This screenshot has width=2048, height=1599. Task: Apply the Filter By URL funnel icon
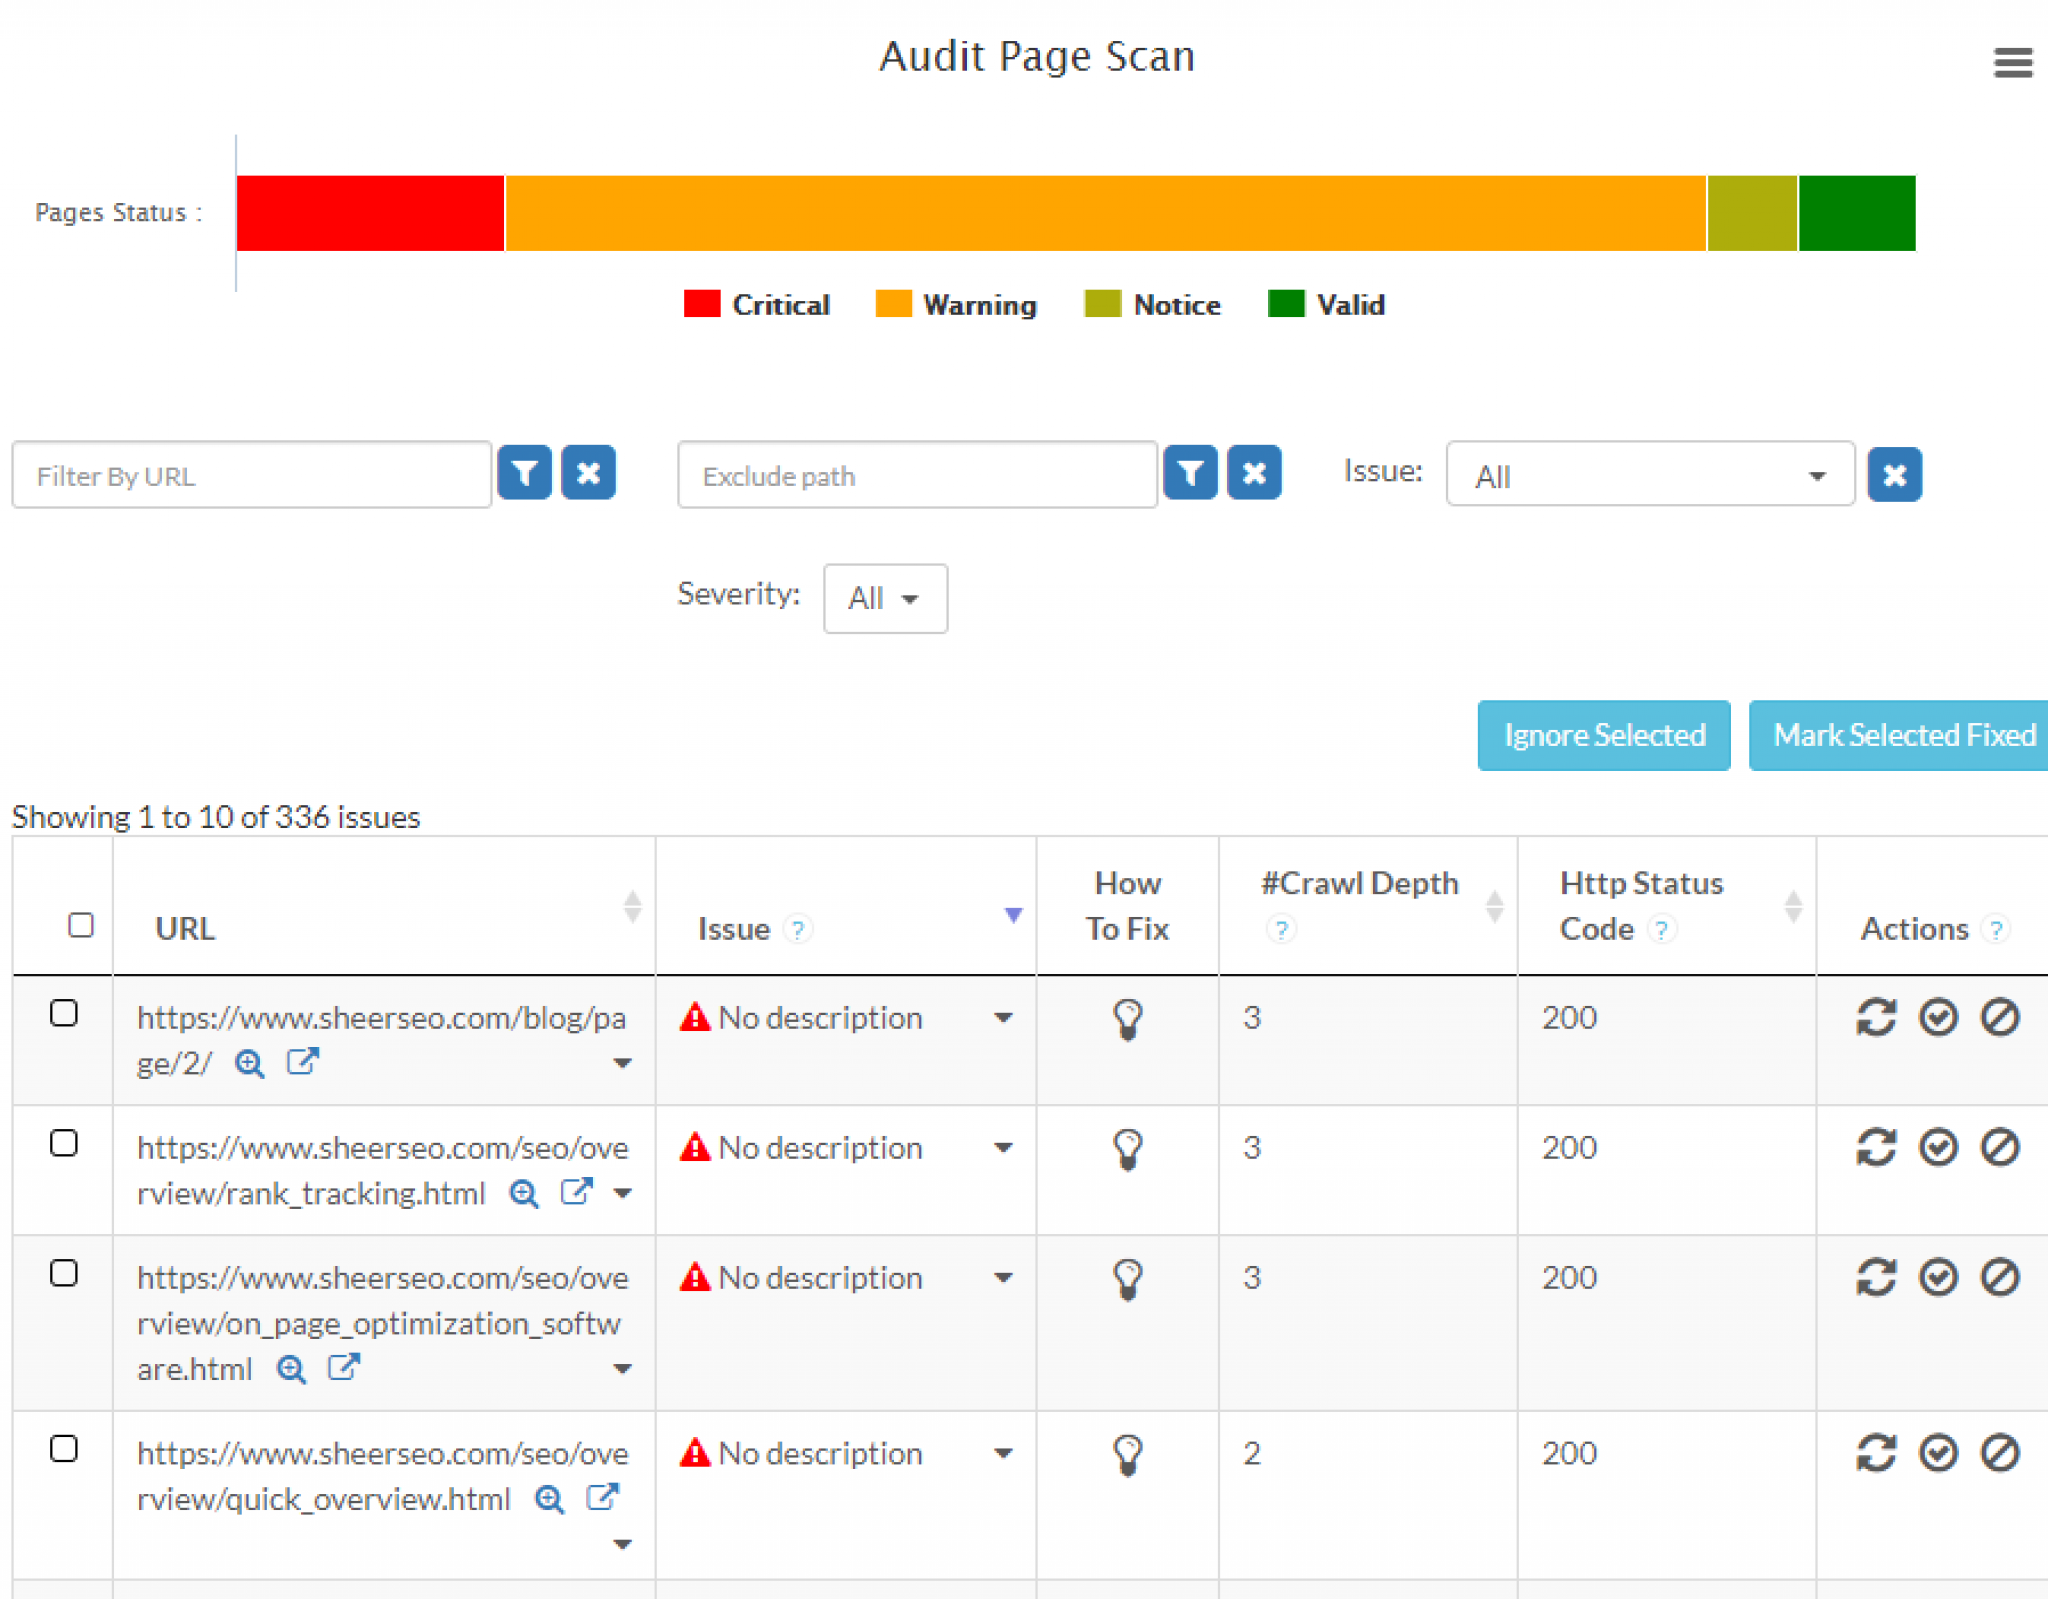tap(525, 473)
